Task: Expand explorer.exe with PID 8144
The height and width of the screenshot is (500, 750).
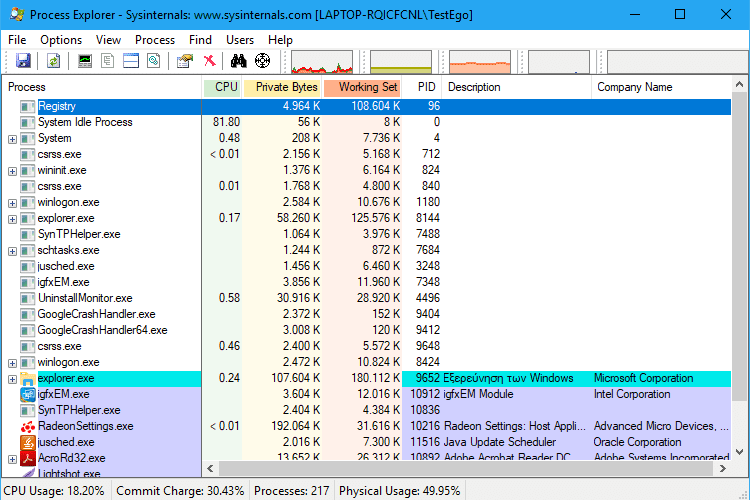Action: pos(12,219)
